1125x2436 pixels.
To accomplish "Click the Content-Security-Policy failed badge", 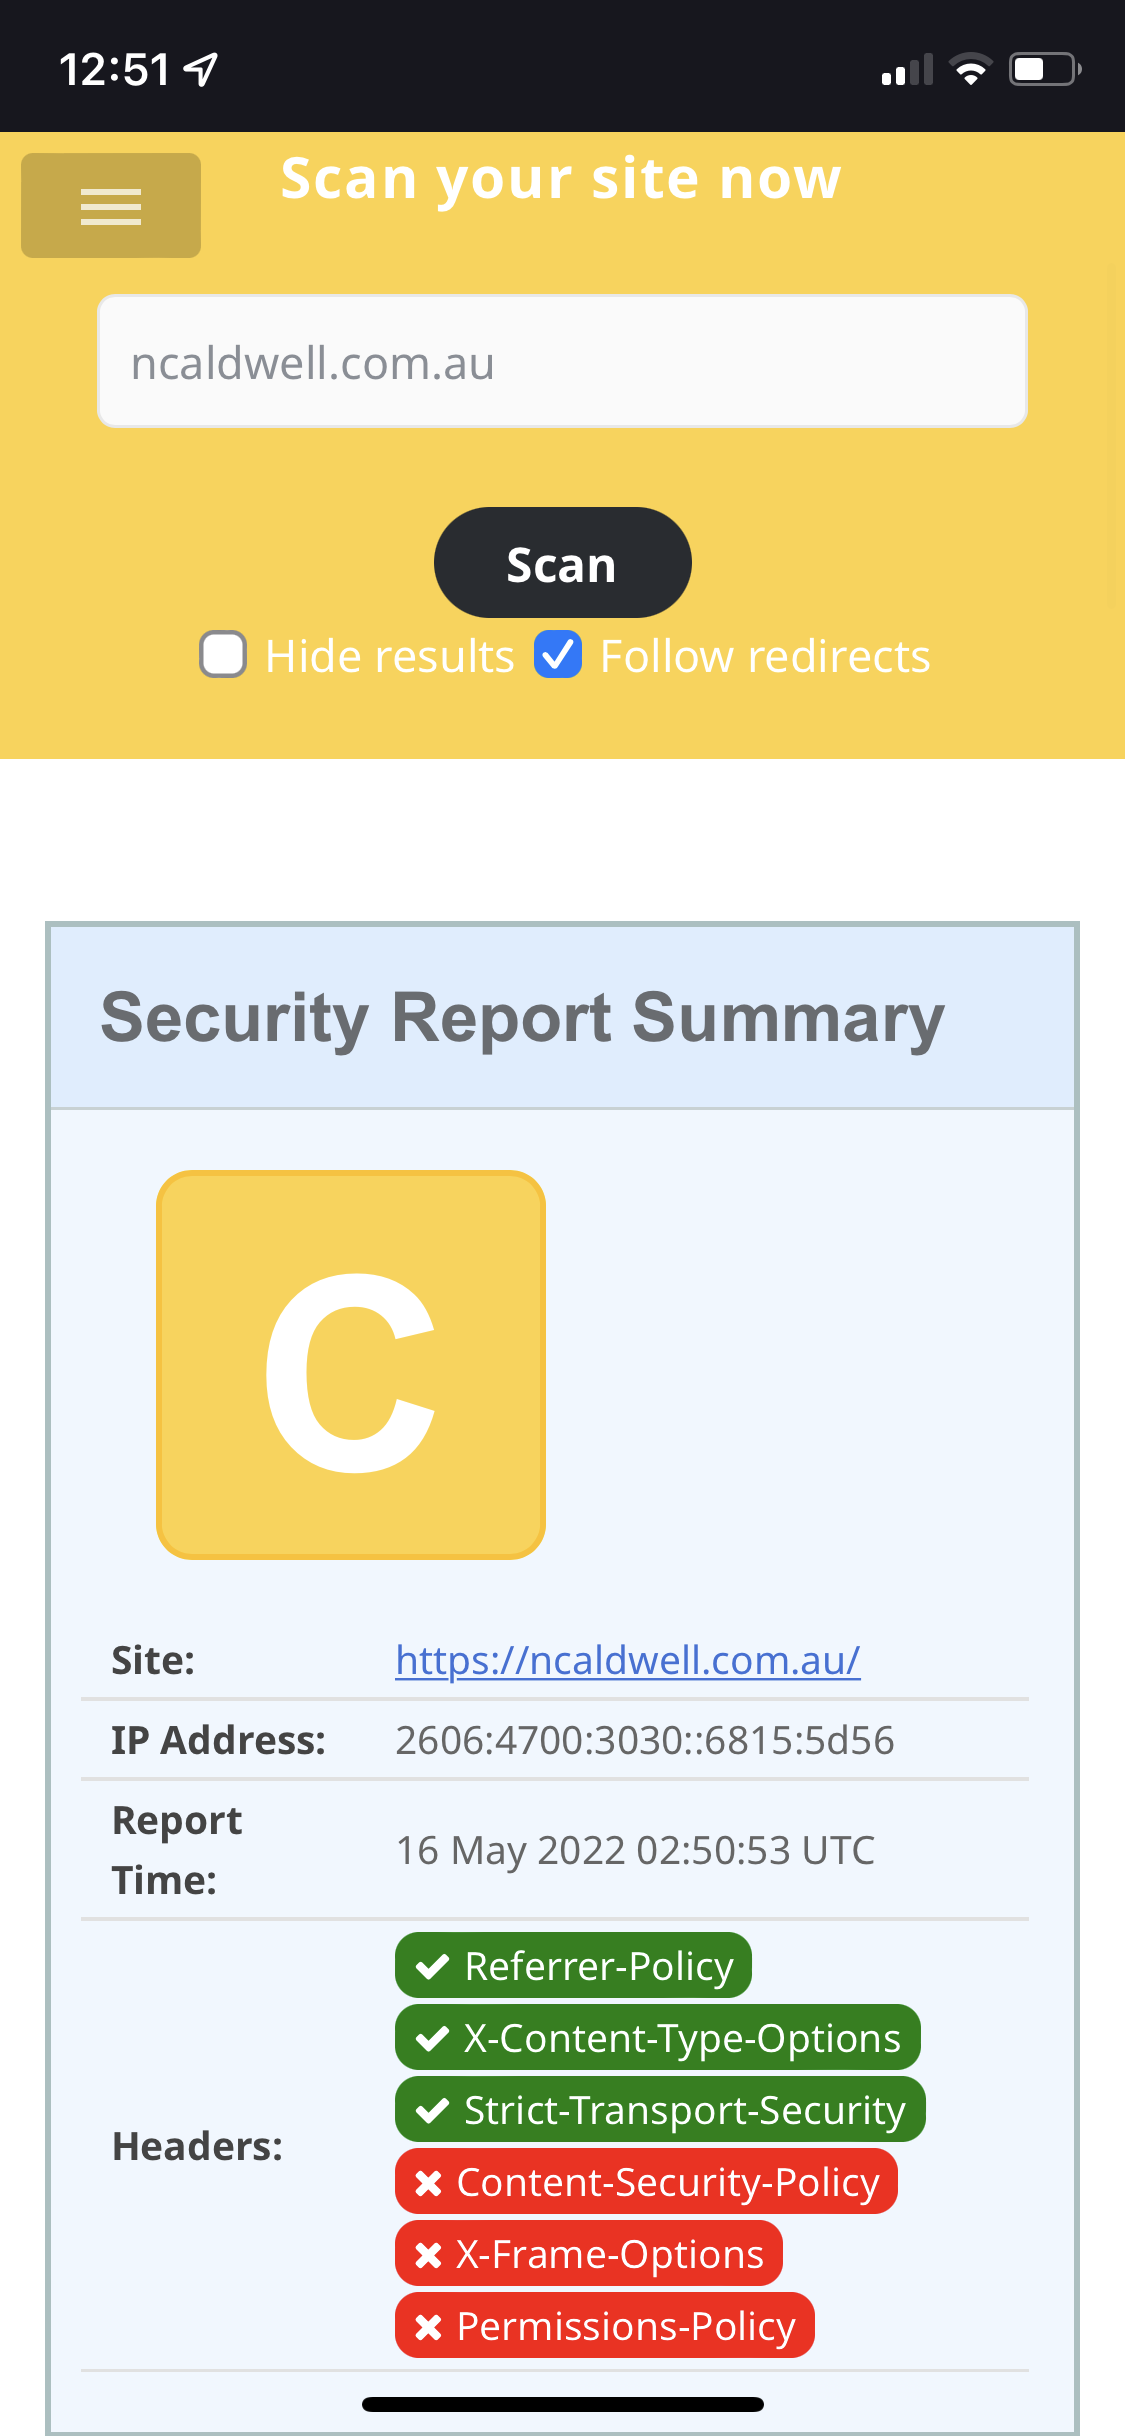I will [x=646, y=2182].
